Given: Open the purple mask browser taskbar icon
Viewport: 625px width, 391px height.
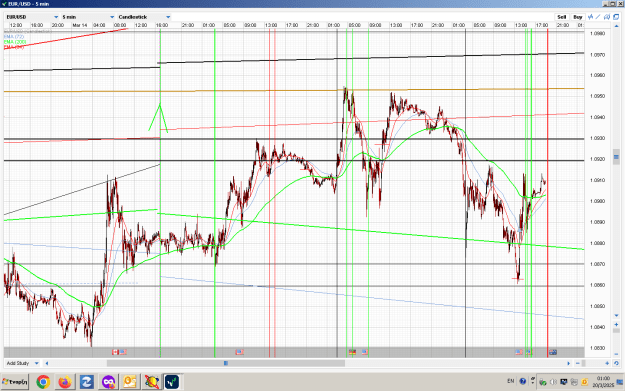Looking at the screenshot, I should pos(108,382).
